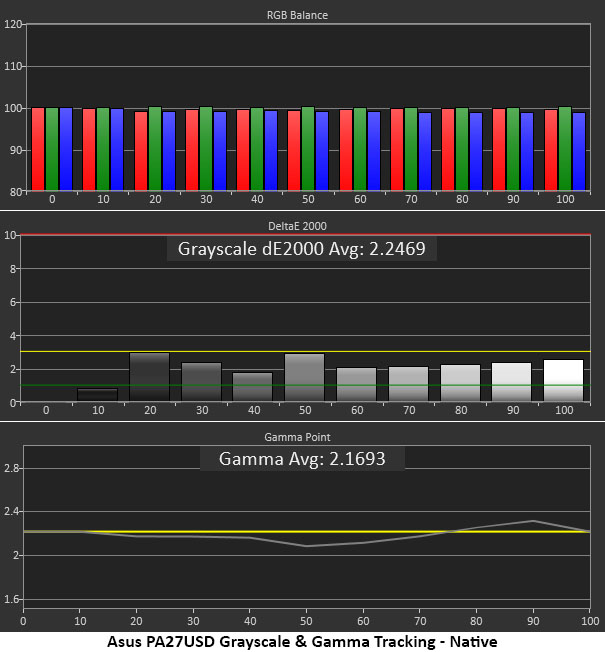Viewport: 605px width, 652px height.
Task: Select the RGB Balance chart title
Action: coord(297,15)
